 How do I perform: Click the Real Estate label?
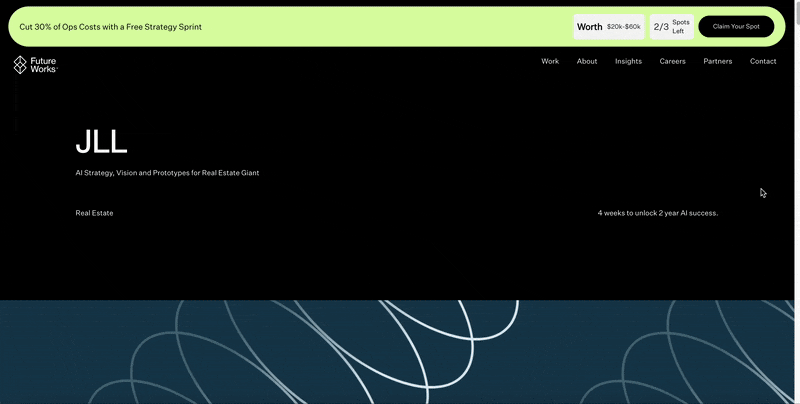click(94, 213)
